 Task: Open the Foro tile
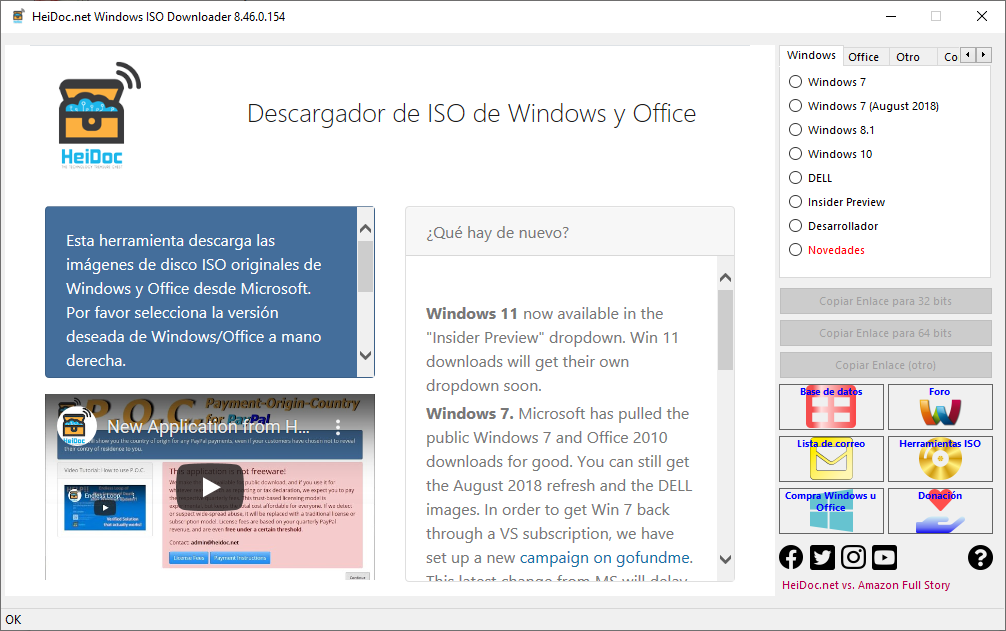coord(939,407)
